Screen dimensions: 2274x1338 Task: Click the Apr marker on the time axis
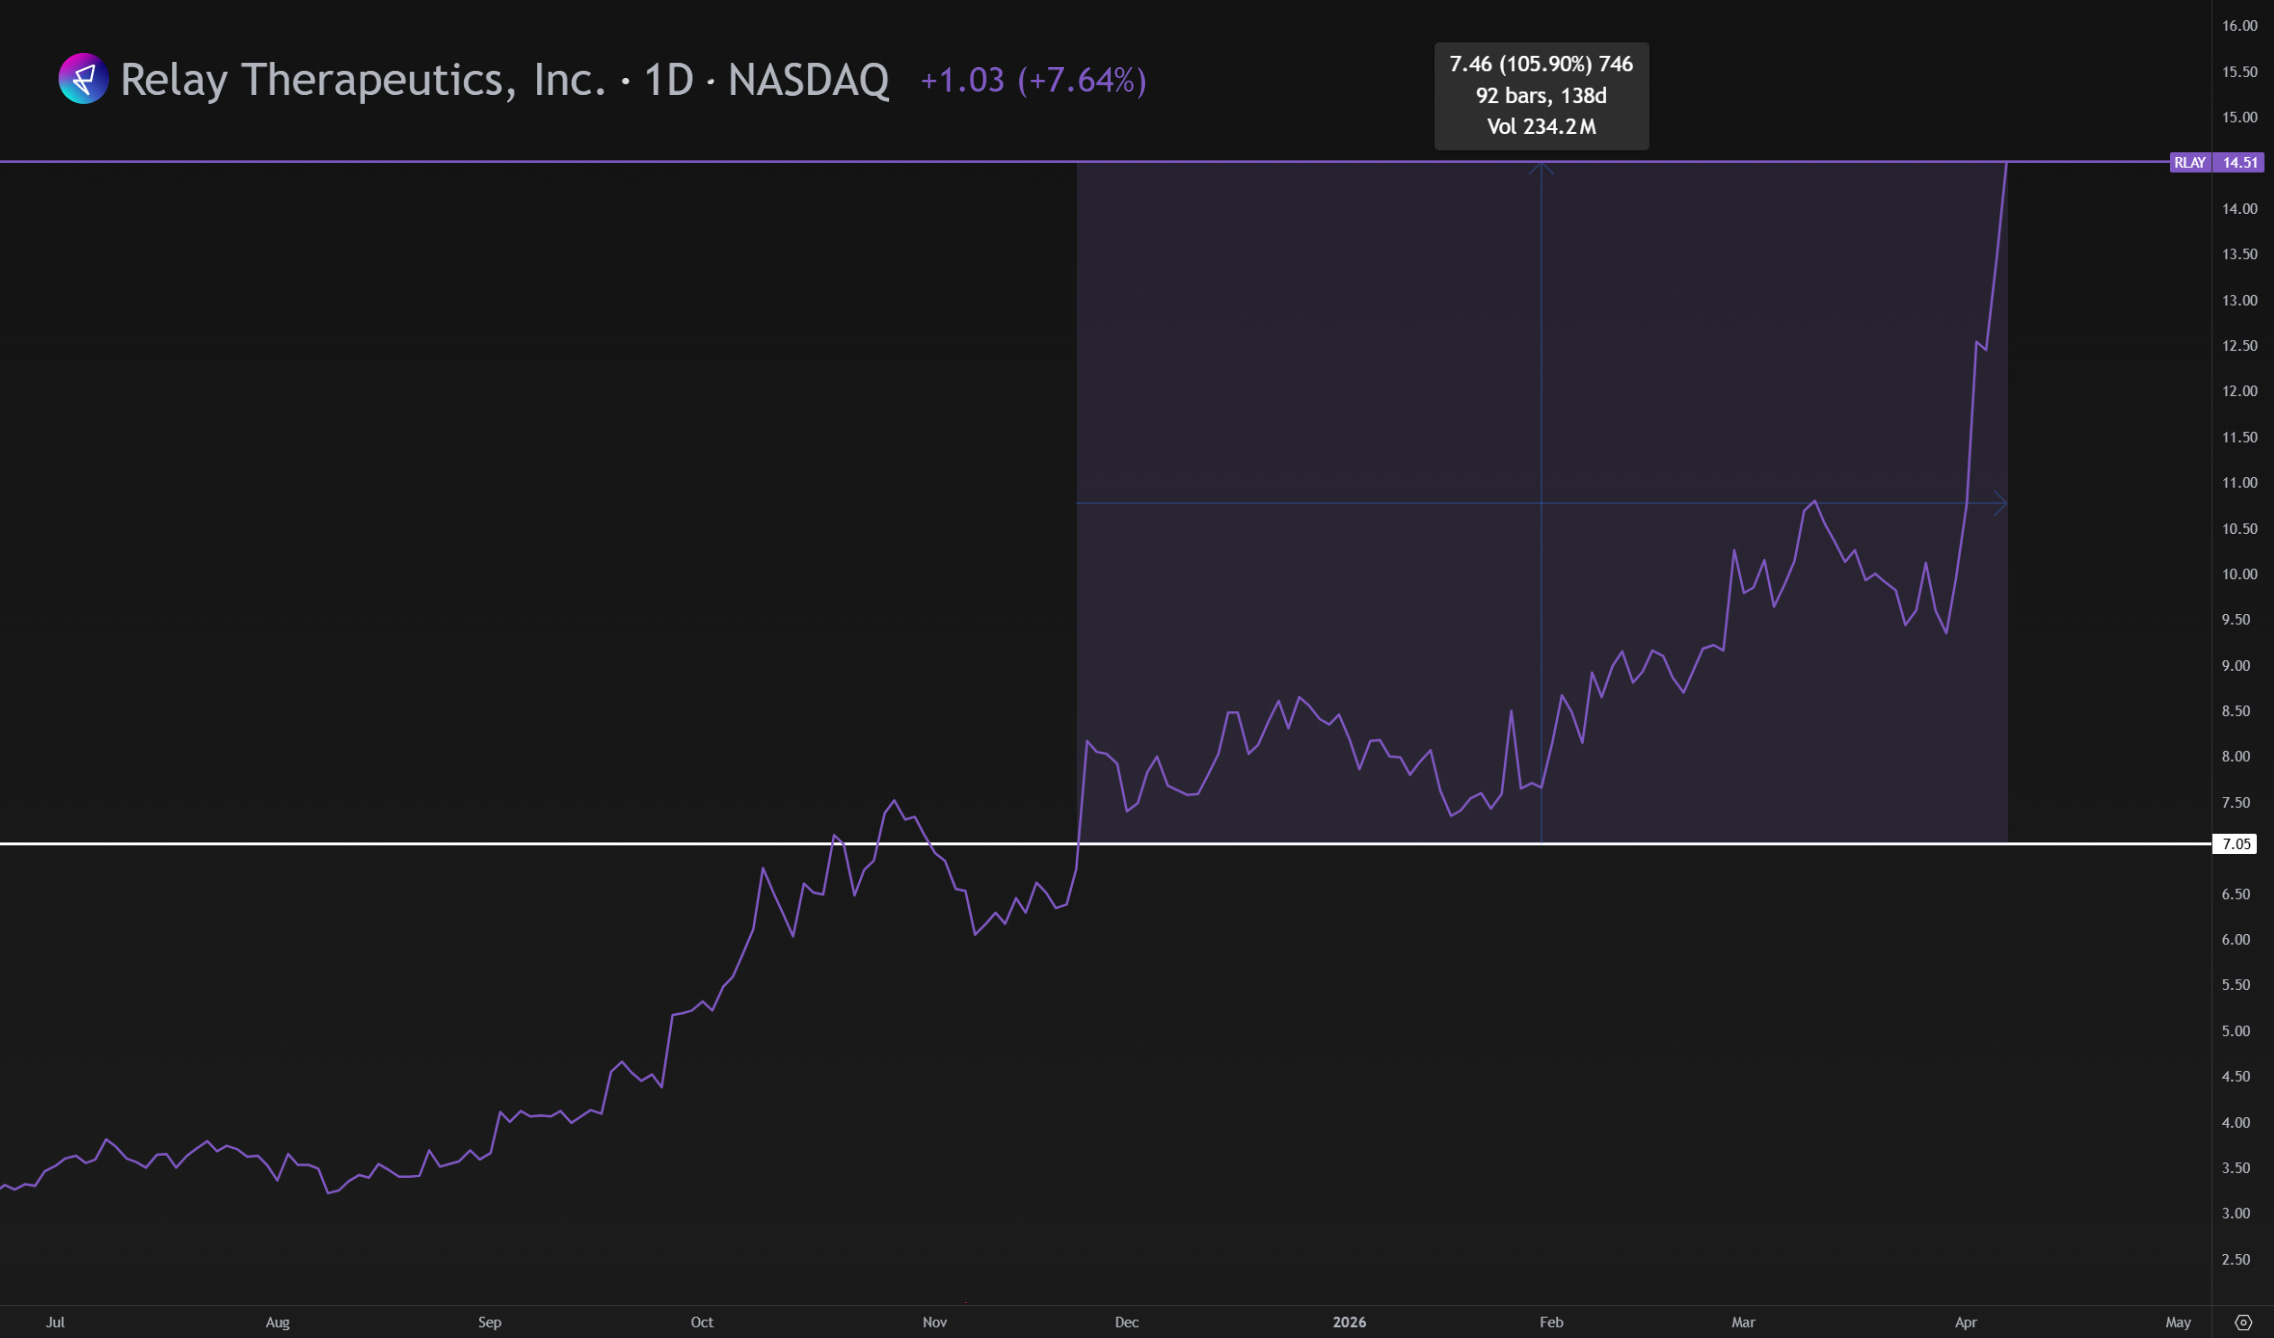click(1965, 1322)
